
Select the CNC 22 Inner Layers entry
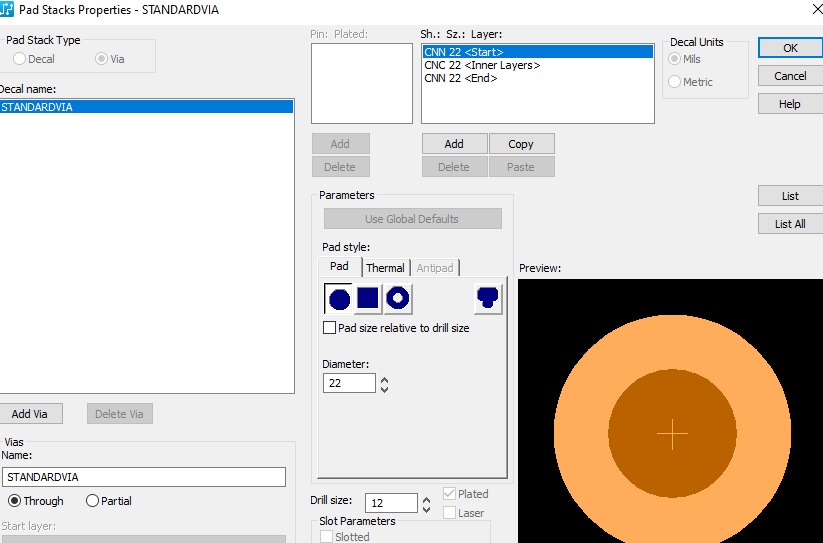[482, 65]
